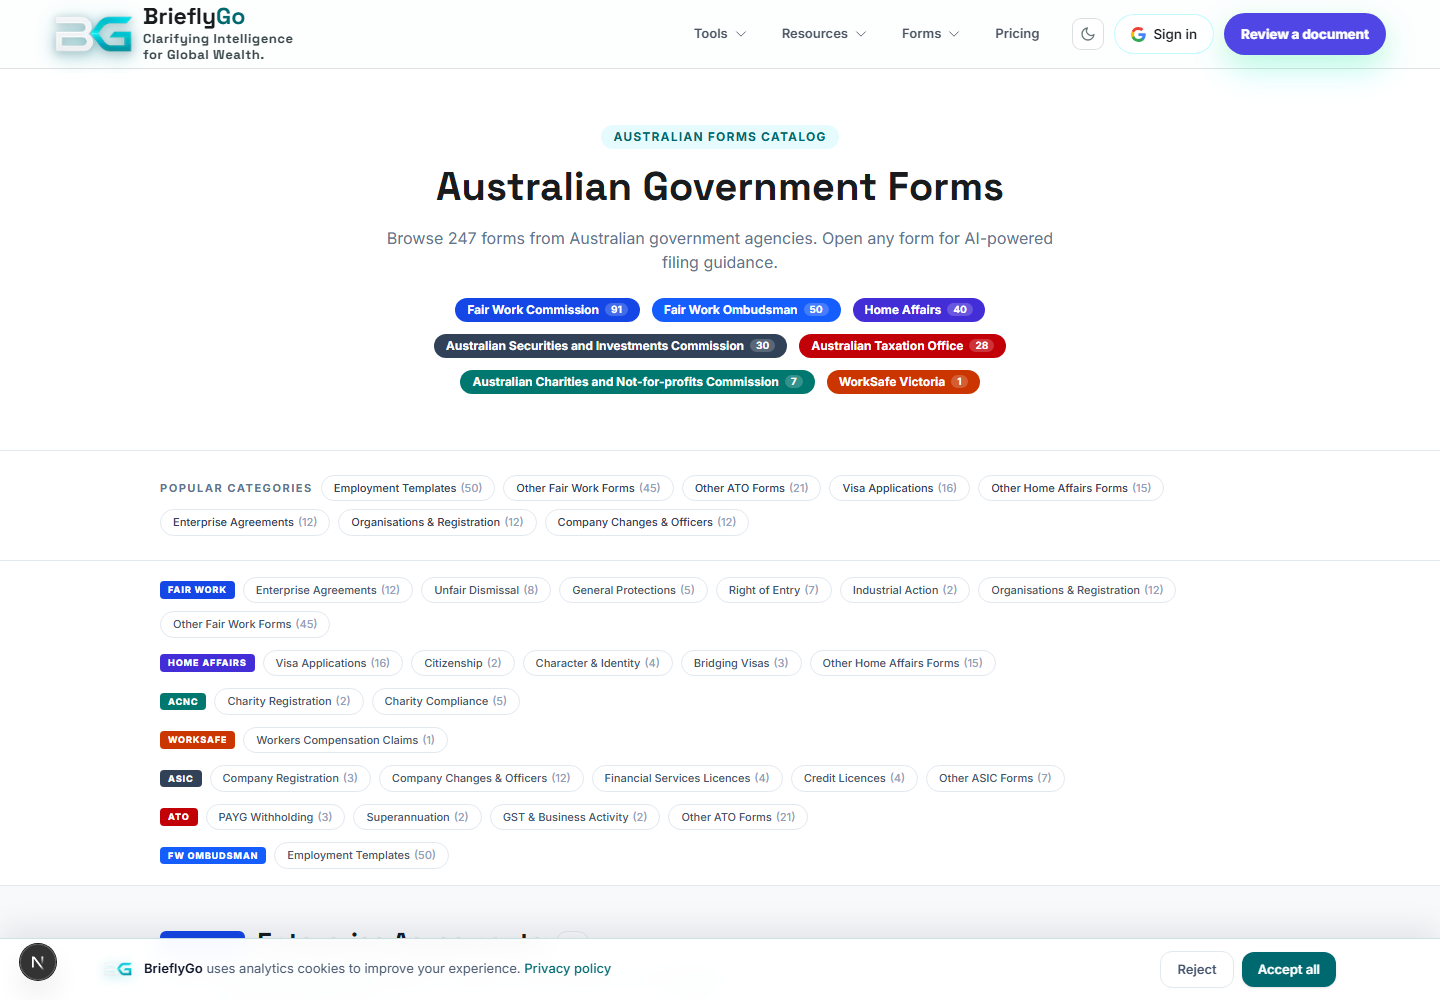This screenshot has height=1000, width=1440.
Task: Open Charity Registration (2) category
Action: (x=289, y=701)
